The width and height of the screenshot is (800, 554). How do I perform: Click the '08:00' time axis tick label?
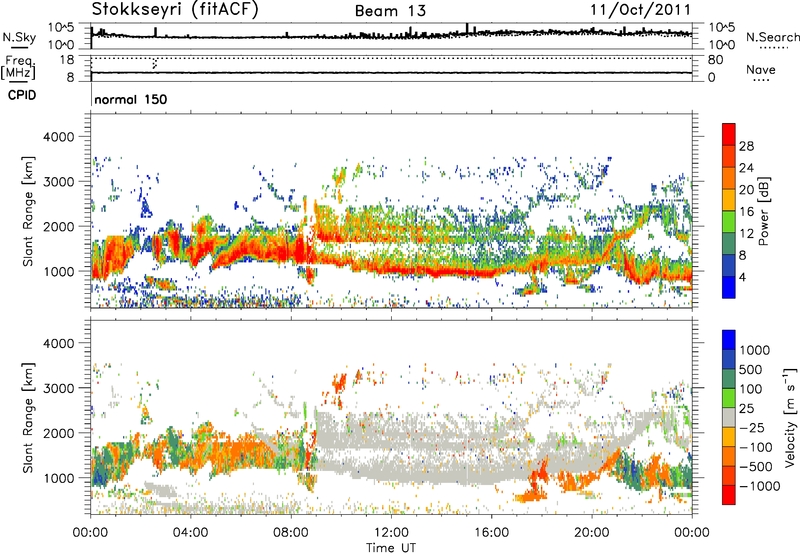pyautogui.click(x=290, y=533)
